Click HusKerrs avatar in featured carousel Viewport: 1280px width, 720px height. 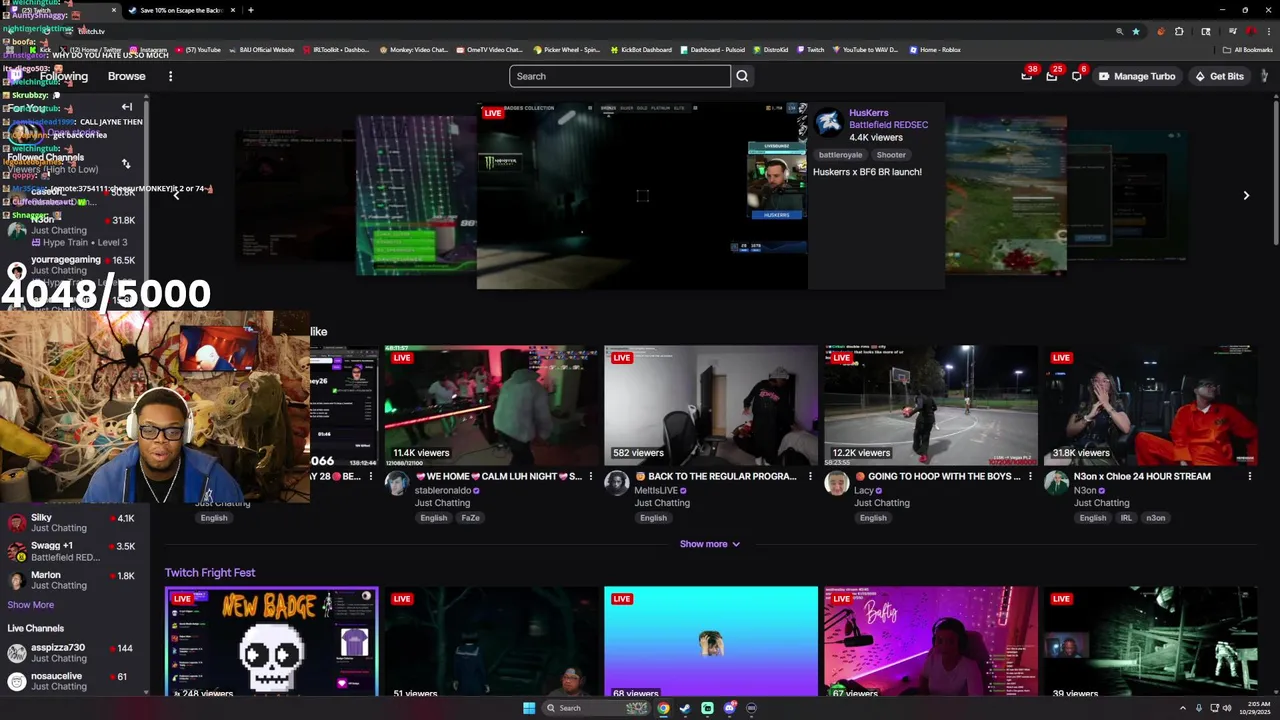coord(828,122)
